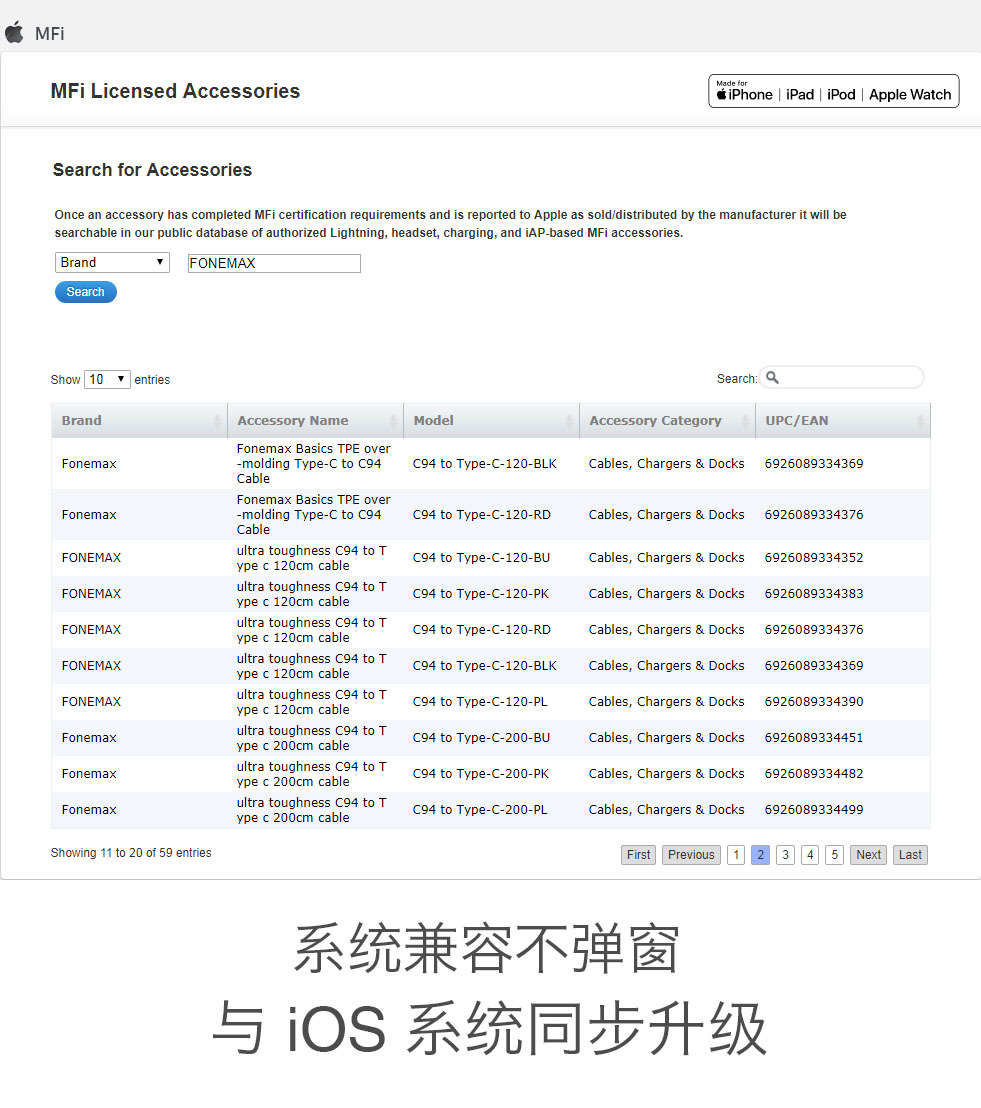This screenshot has width=981, height=1108.
Task: Click the Search for Accessories heading
Action: [152, 170]
